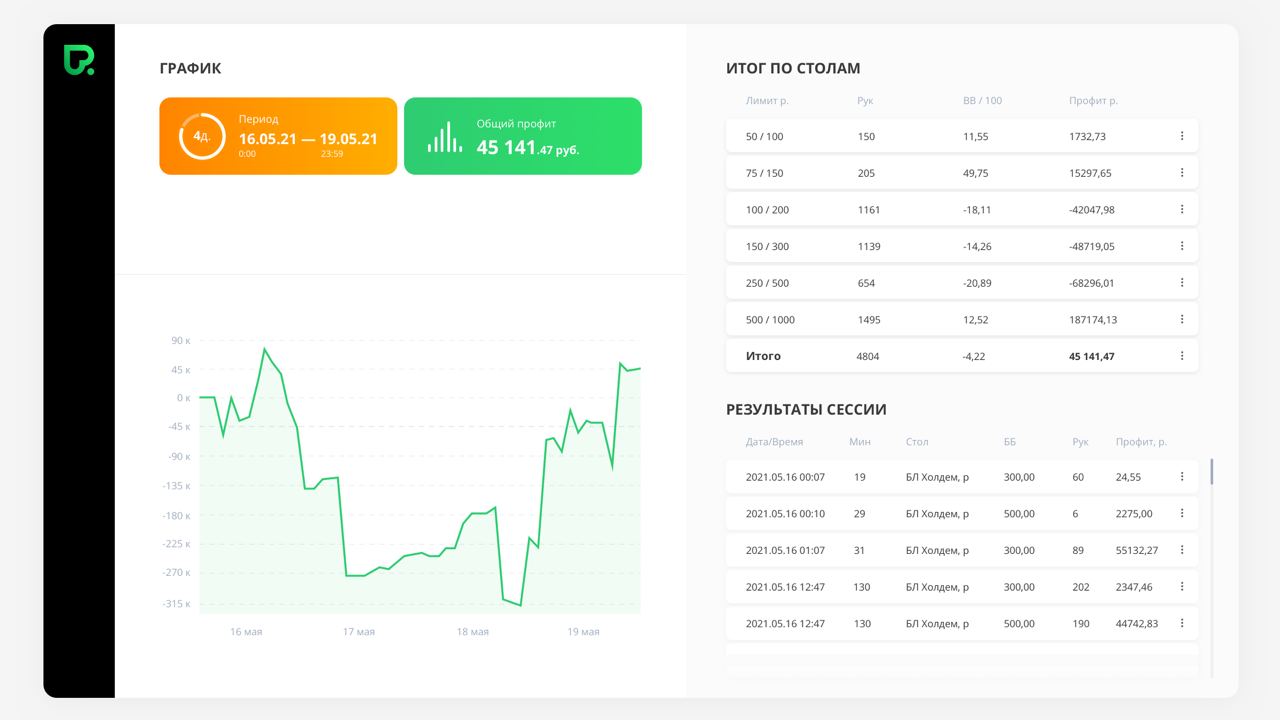Select the 250 / 500 limit cell
Screen dimensions: 1280x720
(767, 283)
